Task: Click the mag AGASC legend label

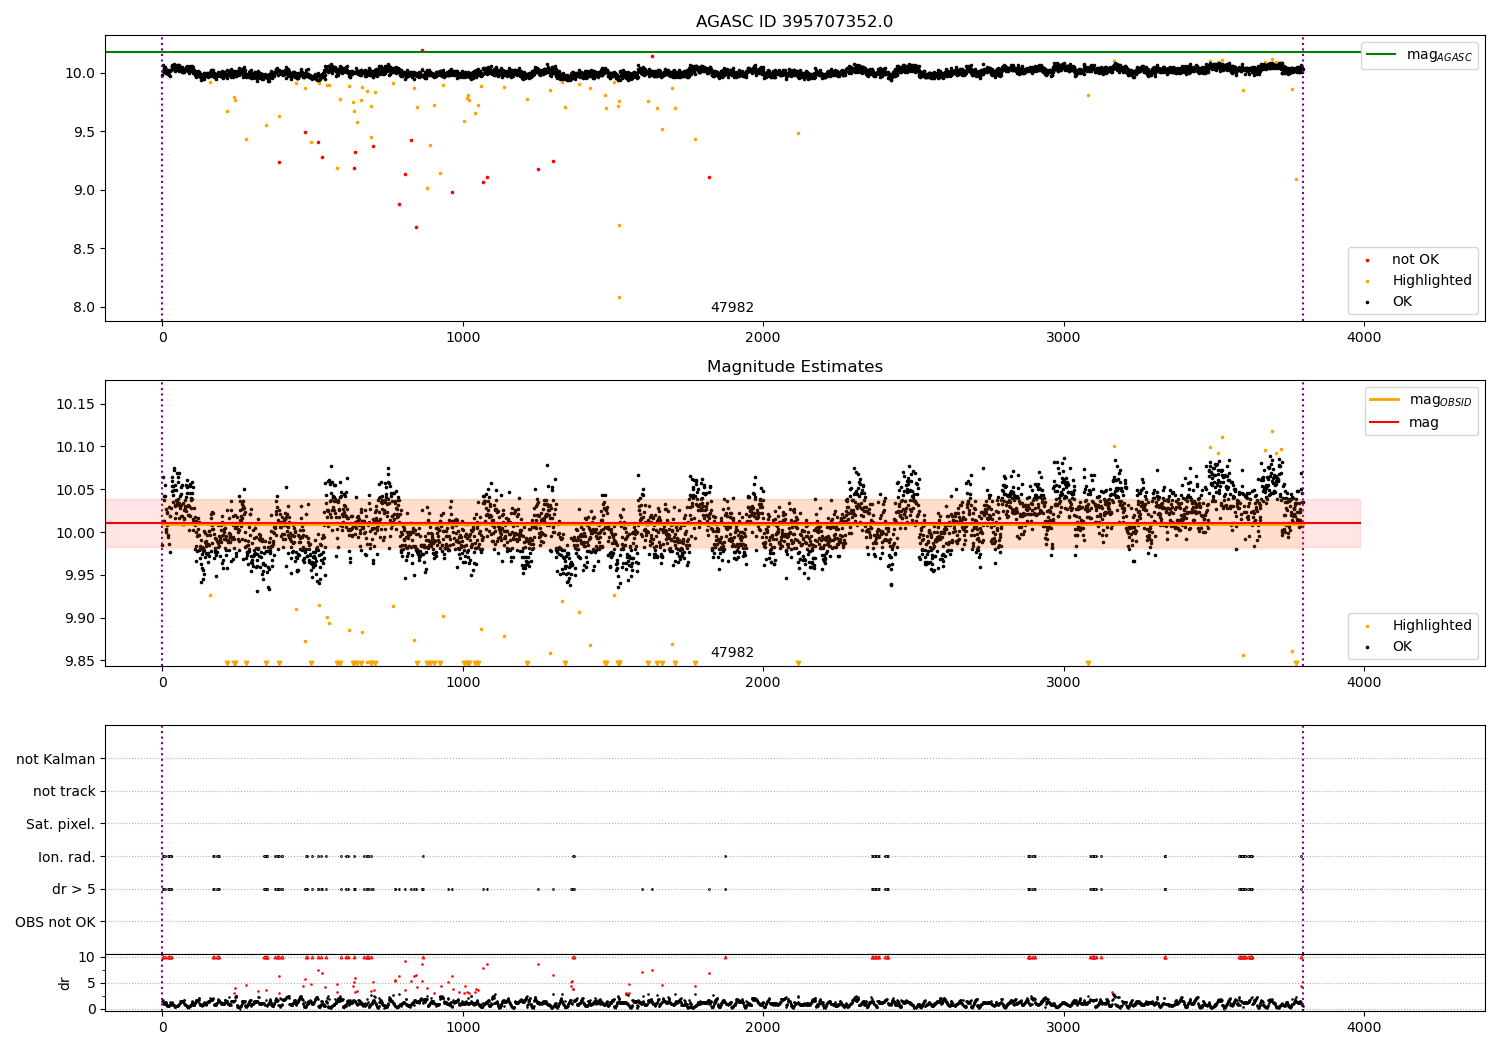Action: 1439,55
